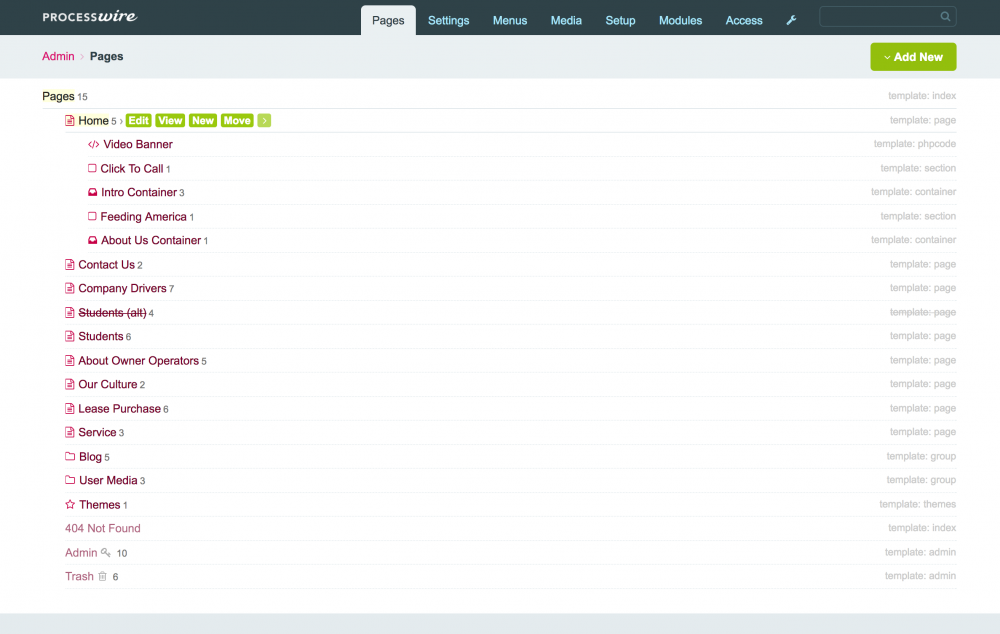Click the folder icon beside Blog
The width and height of the screenshot is (1000, 634).
pyautogui.click(x=70, y=457)
